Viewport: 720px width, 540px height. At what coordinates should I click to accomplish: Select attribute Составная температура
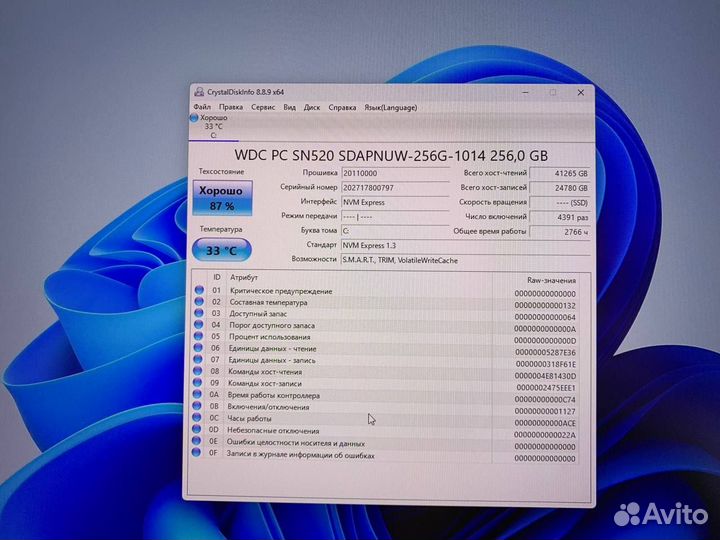pyautogui.click(x=268, y=303)
